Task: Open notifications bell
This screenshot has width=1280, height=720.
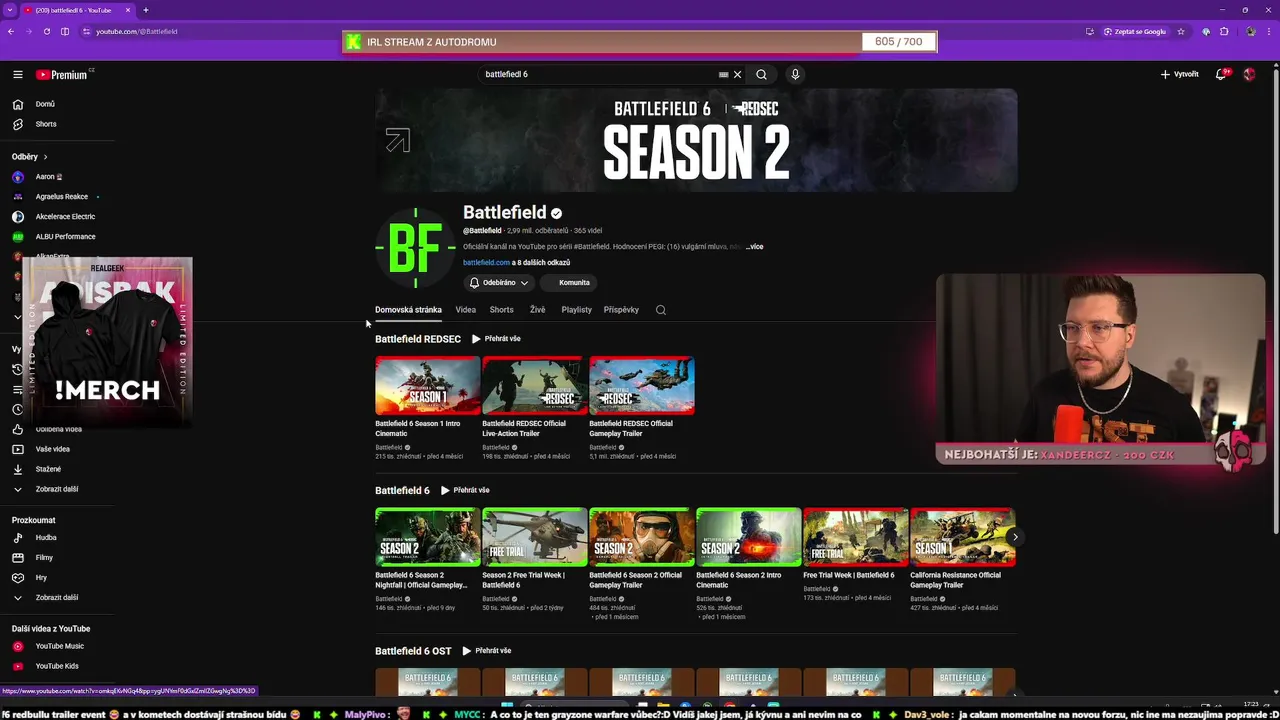Action: tap(1221, 74)
